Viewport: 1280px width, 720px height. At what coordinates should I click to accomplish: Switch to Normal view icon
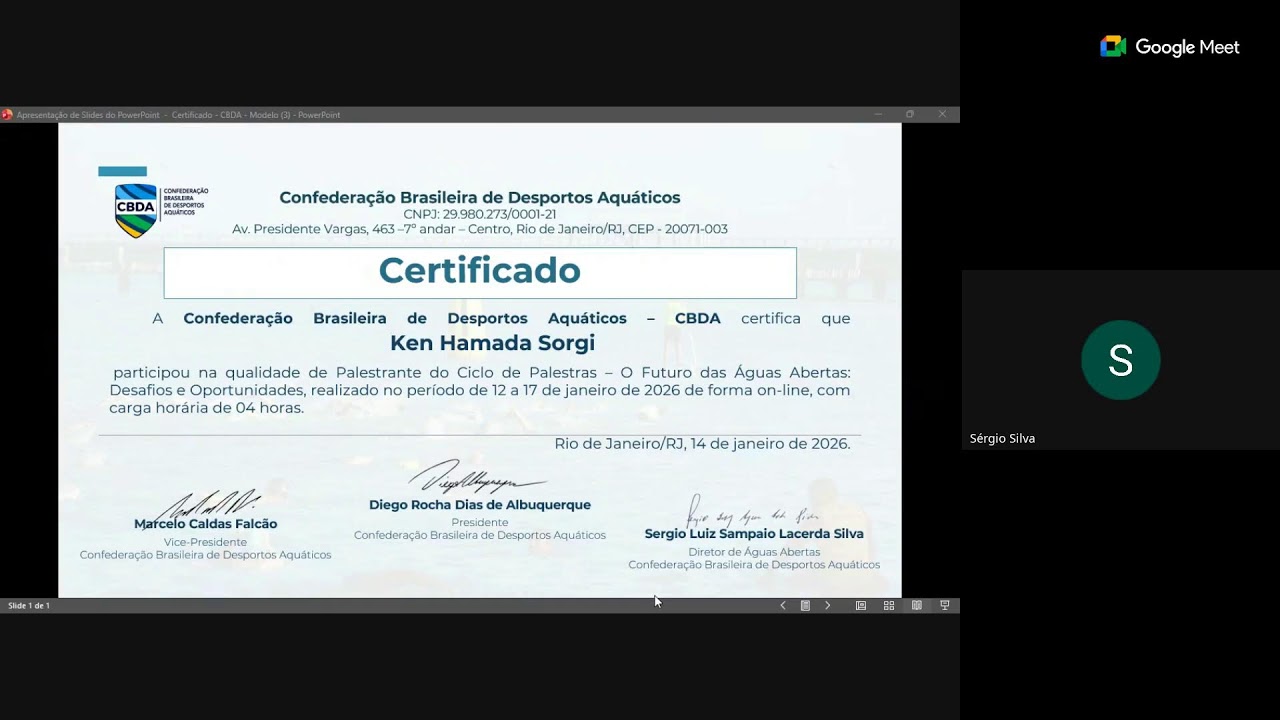tap(860, 605)
